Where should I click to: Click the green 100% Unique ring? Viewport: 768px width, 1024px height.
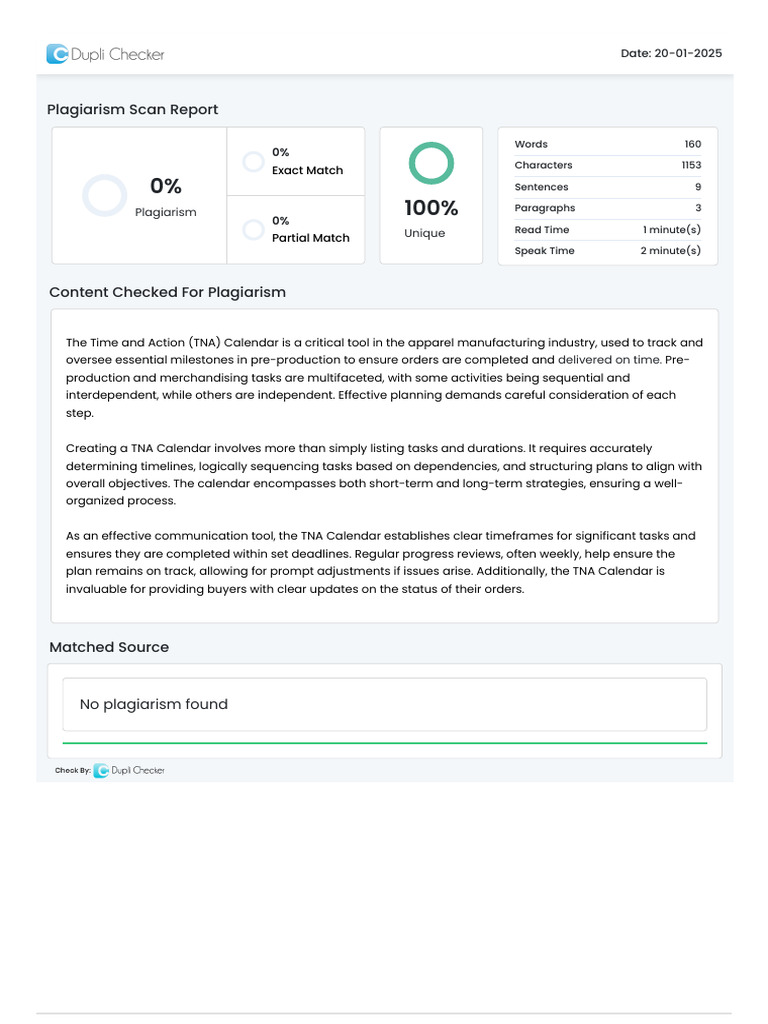pyautogui.click(x=431, y=163)
